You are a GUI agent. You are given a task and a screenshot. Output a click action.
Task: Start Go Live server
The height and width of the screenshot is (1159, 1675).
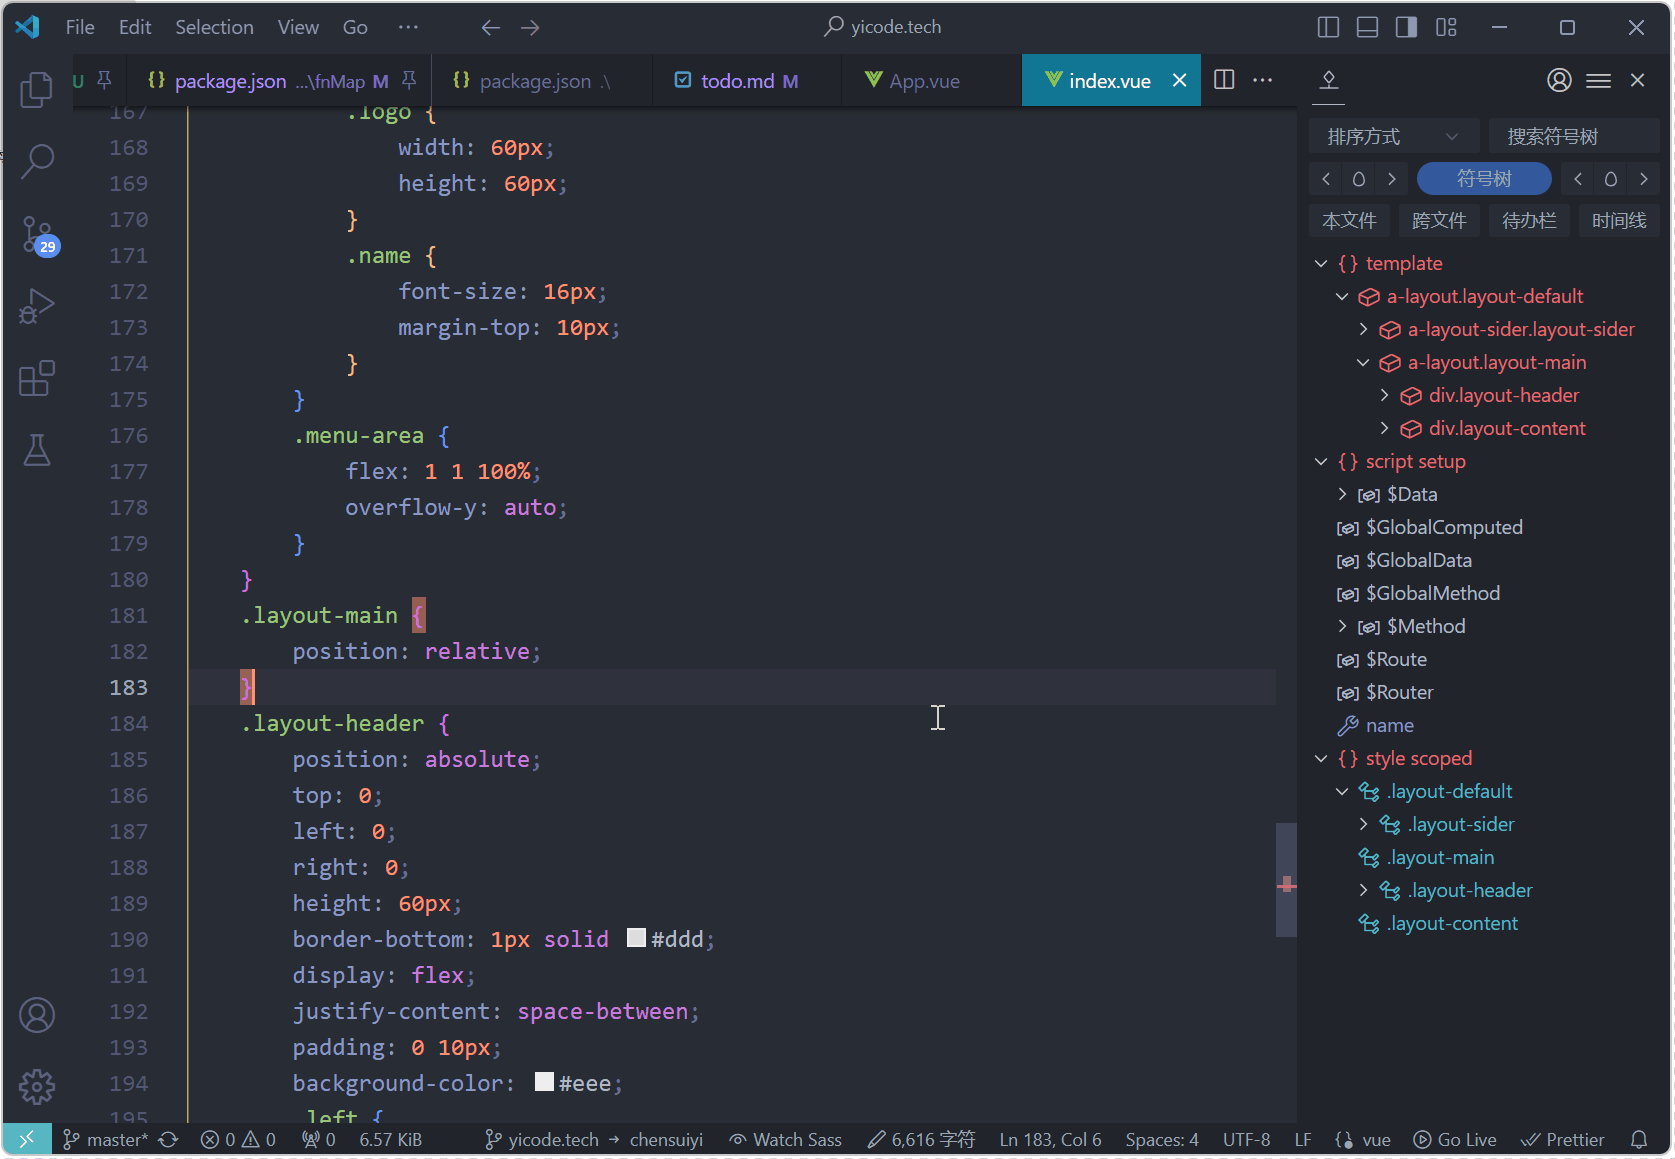[x=1454, y=1140]
